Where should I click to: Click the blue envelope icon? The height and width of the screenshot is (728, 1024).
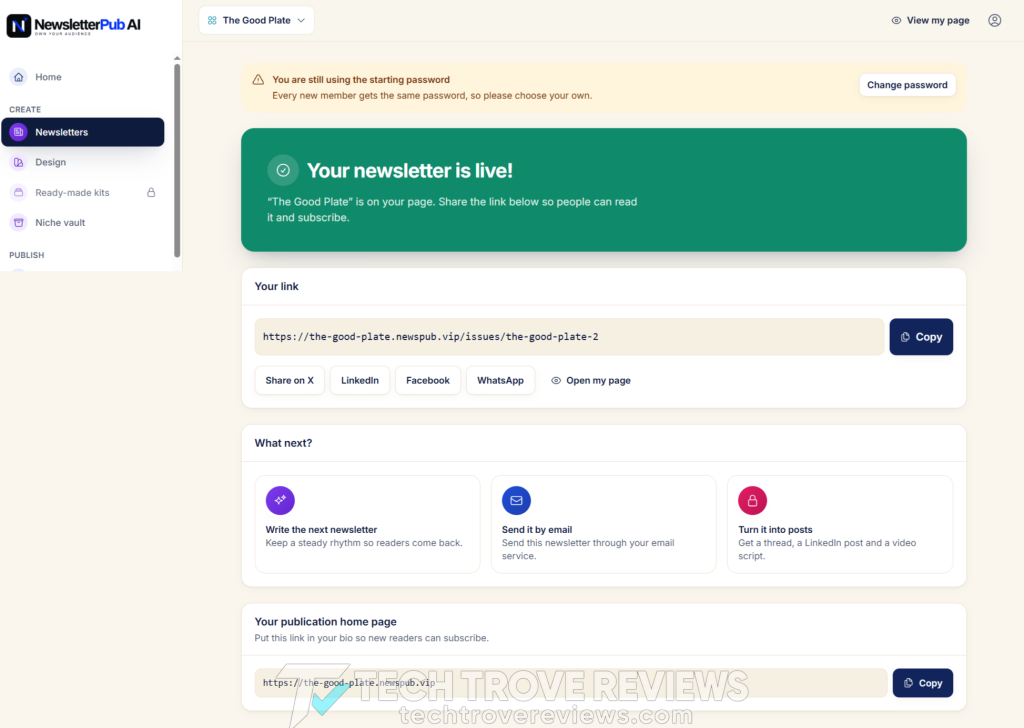(x=517, y=500)
